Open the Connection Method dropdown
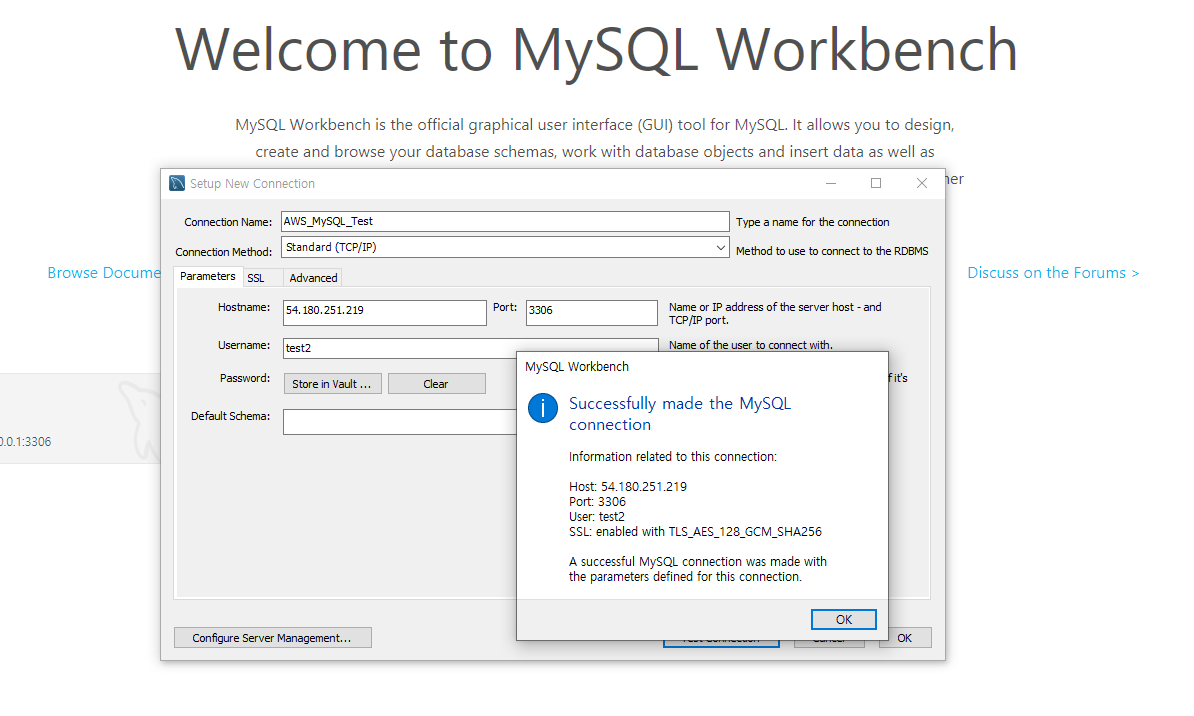Screen dimensions: 1194x716 pos(505,248)
